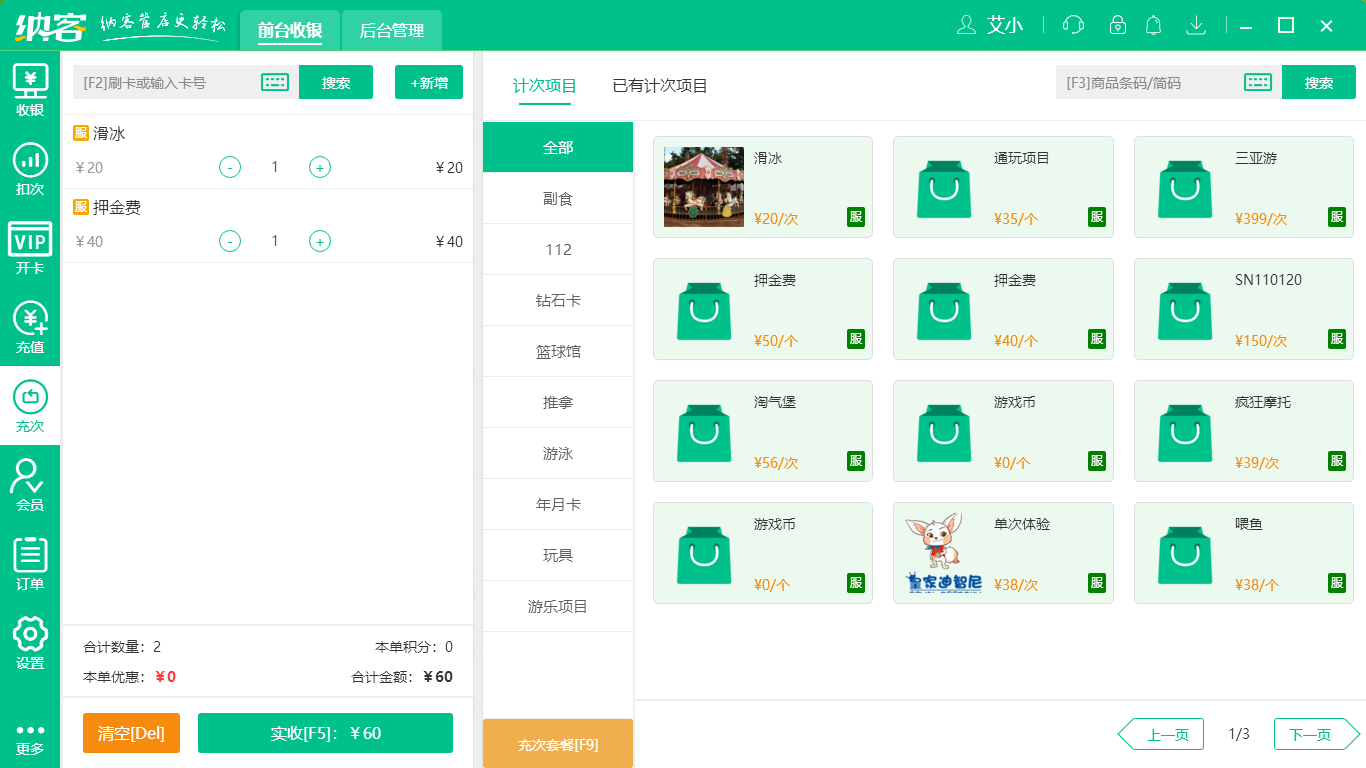
Task: Increase 滑冰 quantity with the plus stepper
Action: pyautogui.click(x=320, y=167)
